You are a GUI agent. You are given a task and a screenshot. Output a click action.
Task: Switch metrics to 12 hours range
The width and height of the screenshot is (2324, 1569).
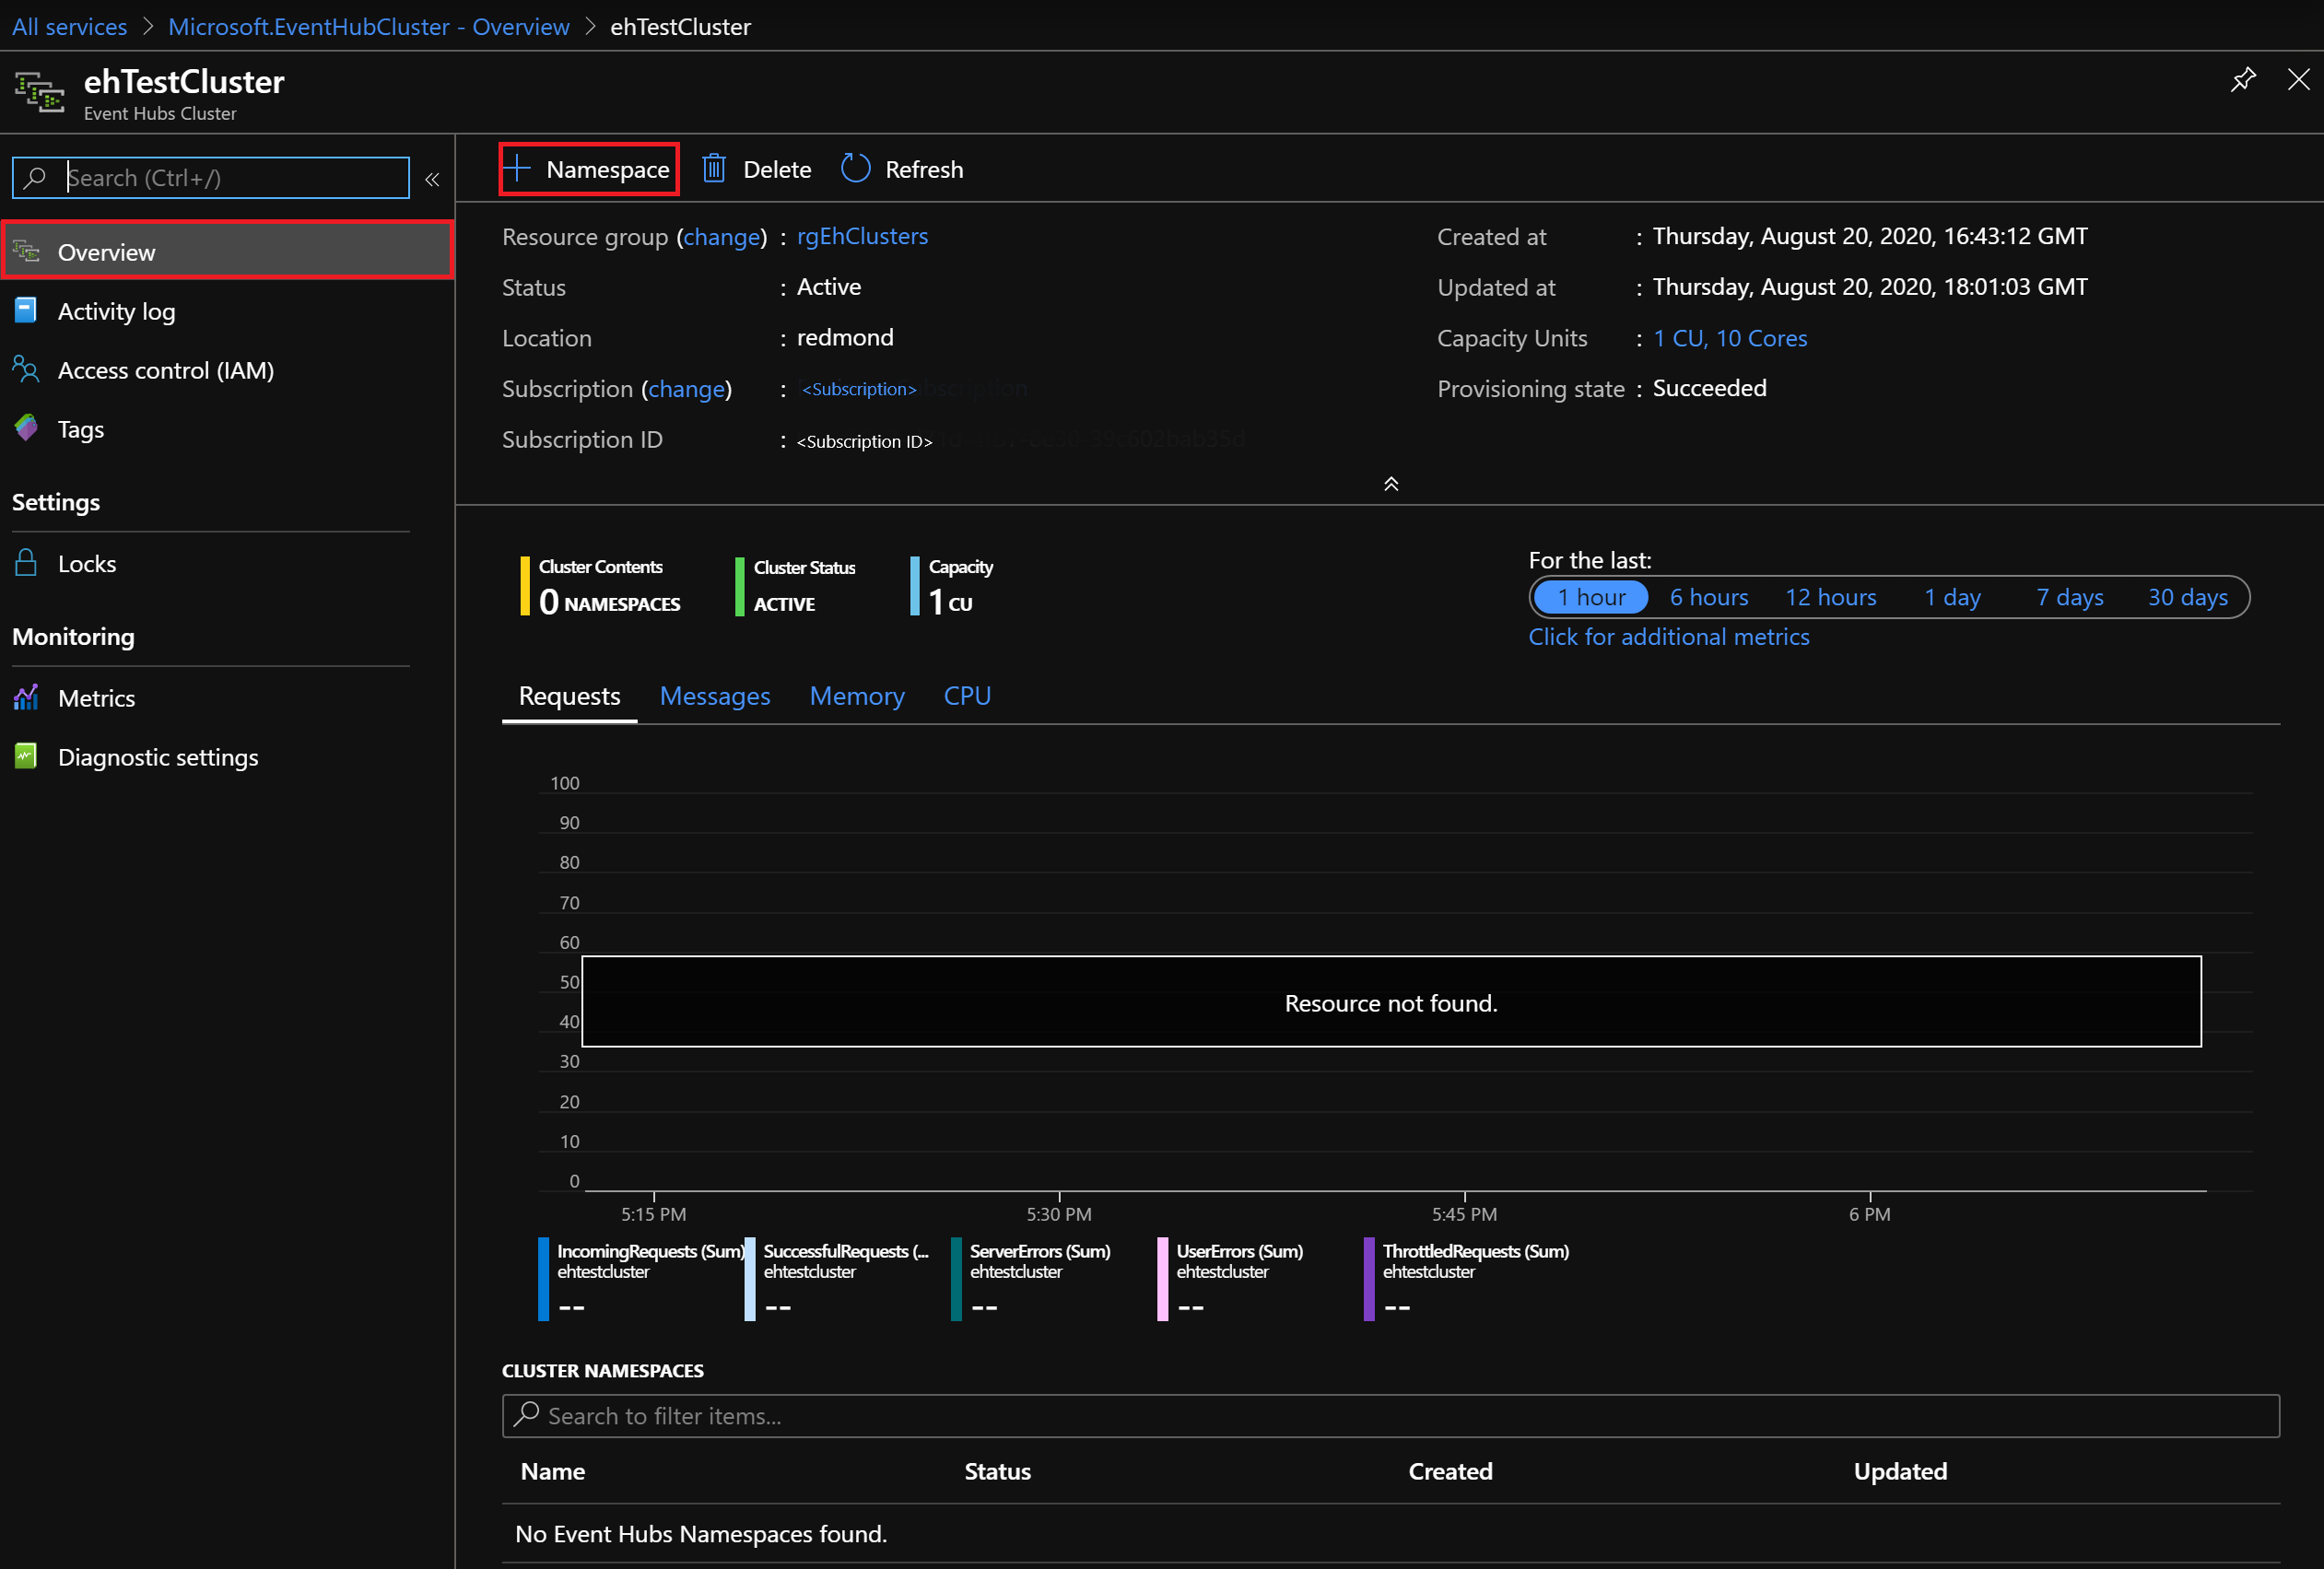pyautogui.click(x=1829, y=596)
